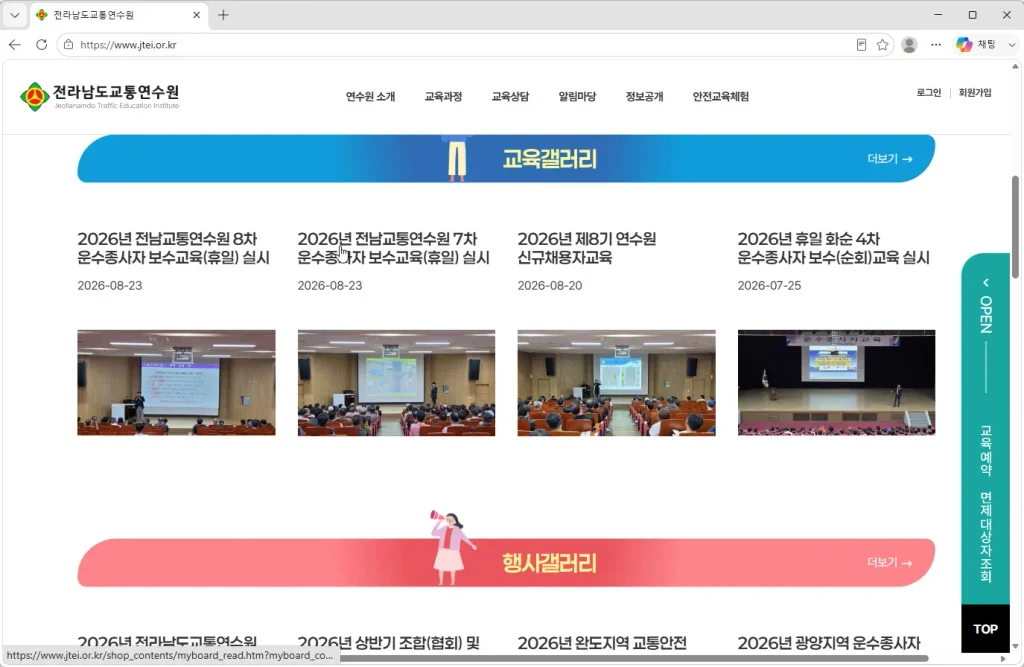This screenshot has height=667, width=1024.
Task: Open 안전교육체험 menu
Action: pyautogui.click(x=721, y=96)
